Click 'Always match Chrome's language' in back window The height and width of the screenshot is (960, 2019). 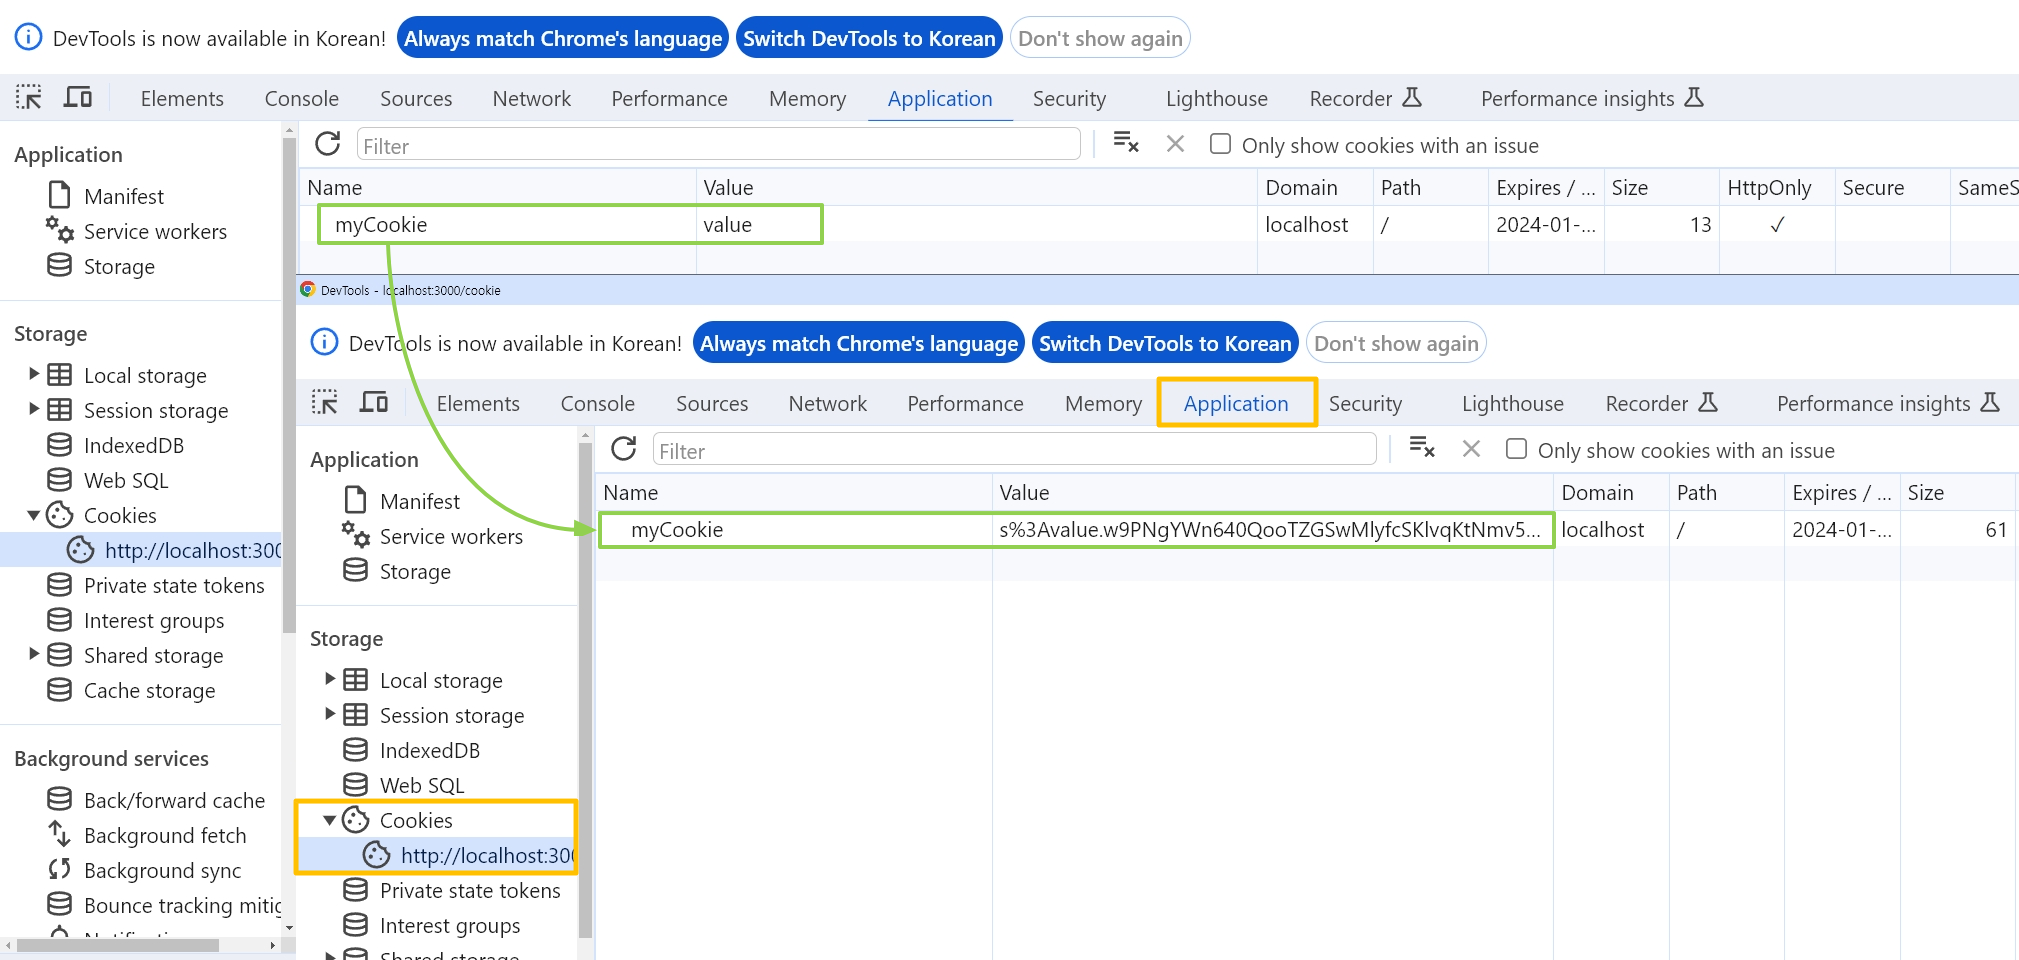tap(563, 38)
